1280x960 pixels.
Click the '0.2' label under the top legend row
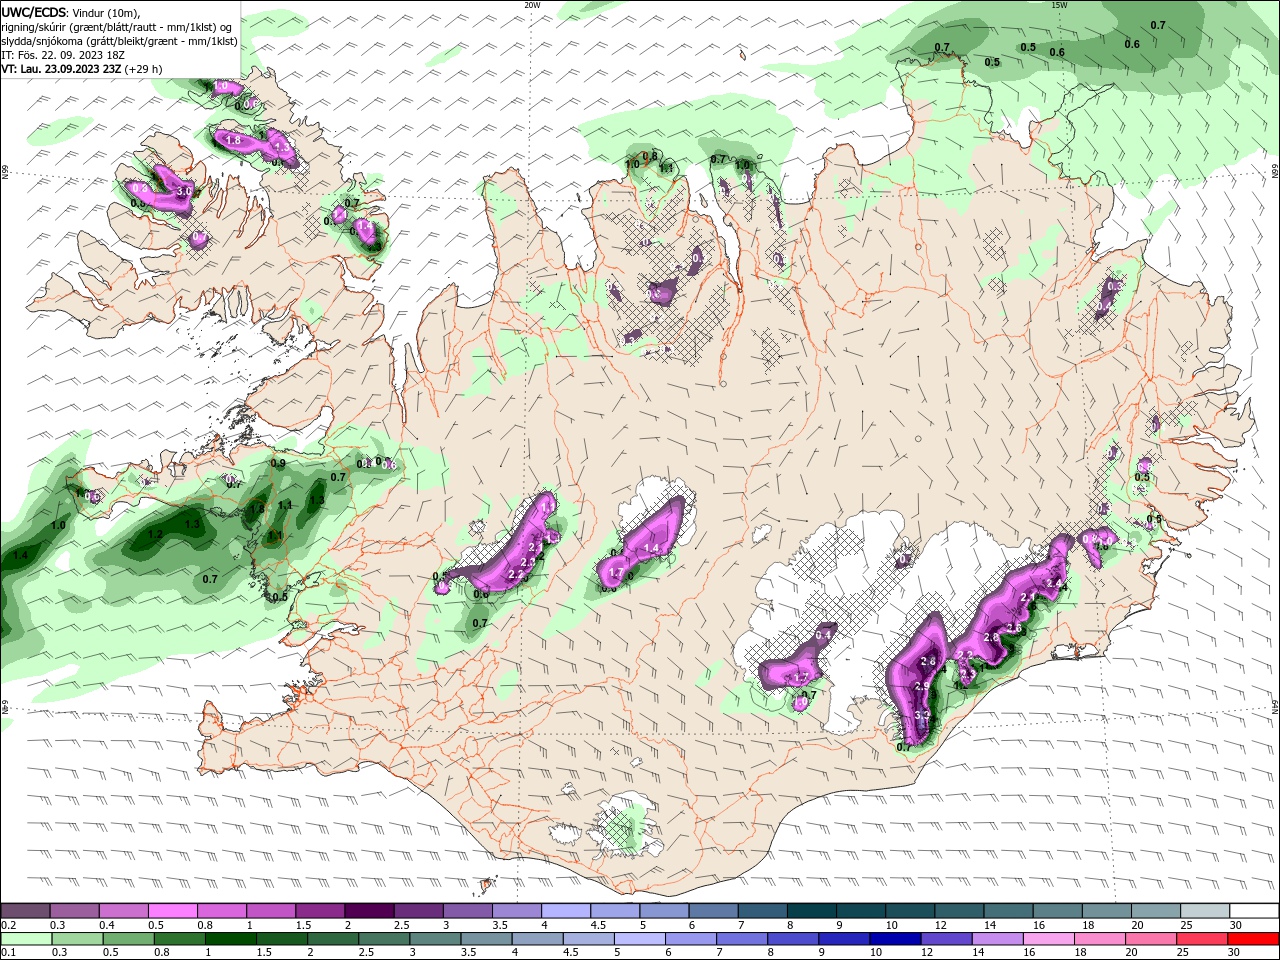click(x=8, y=925)
